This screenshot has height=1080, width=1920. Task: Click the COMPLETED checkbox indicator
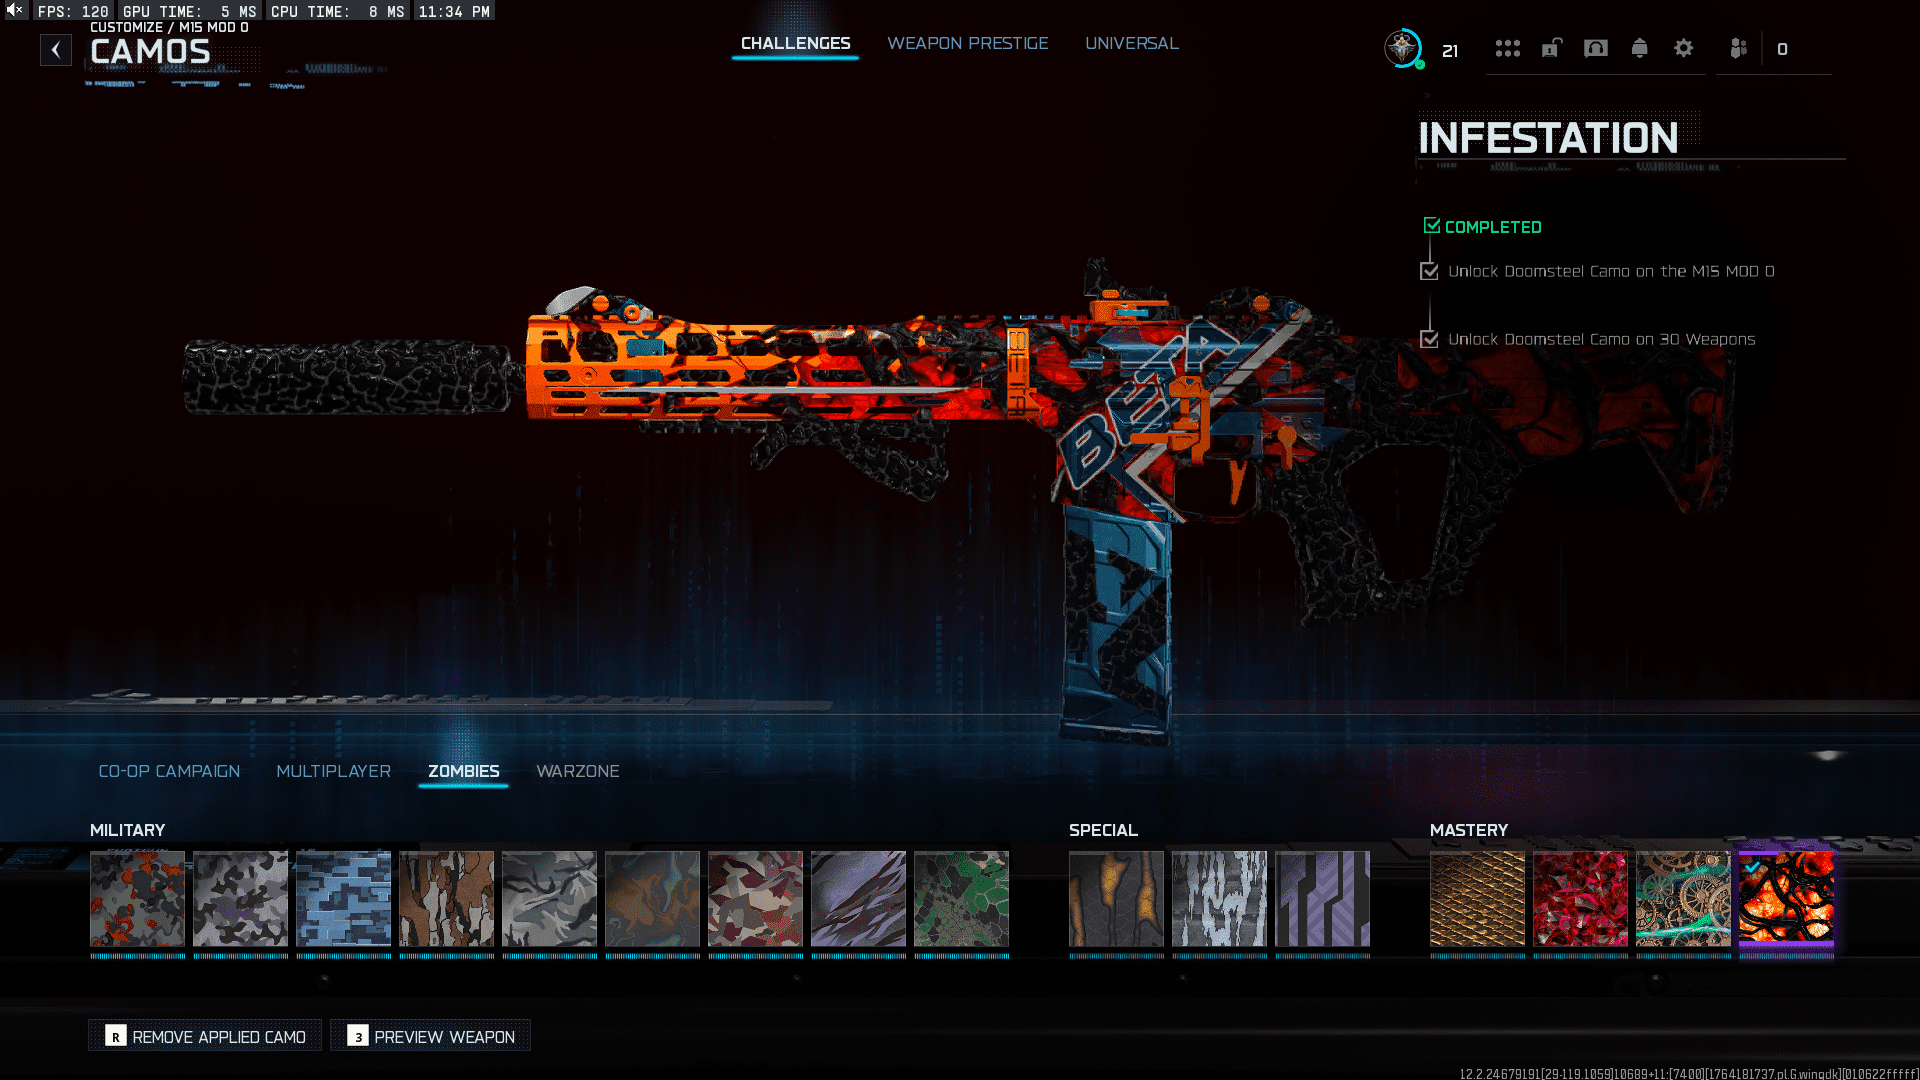(1431, 226)
